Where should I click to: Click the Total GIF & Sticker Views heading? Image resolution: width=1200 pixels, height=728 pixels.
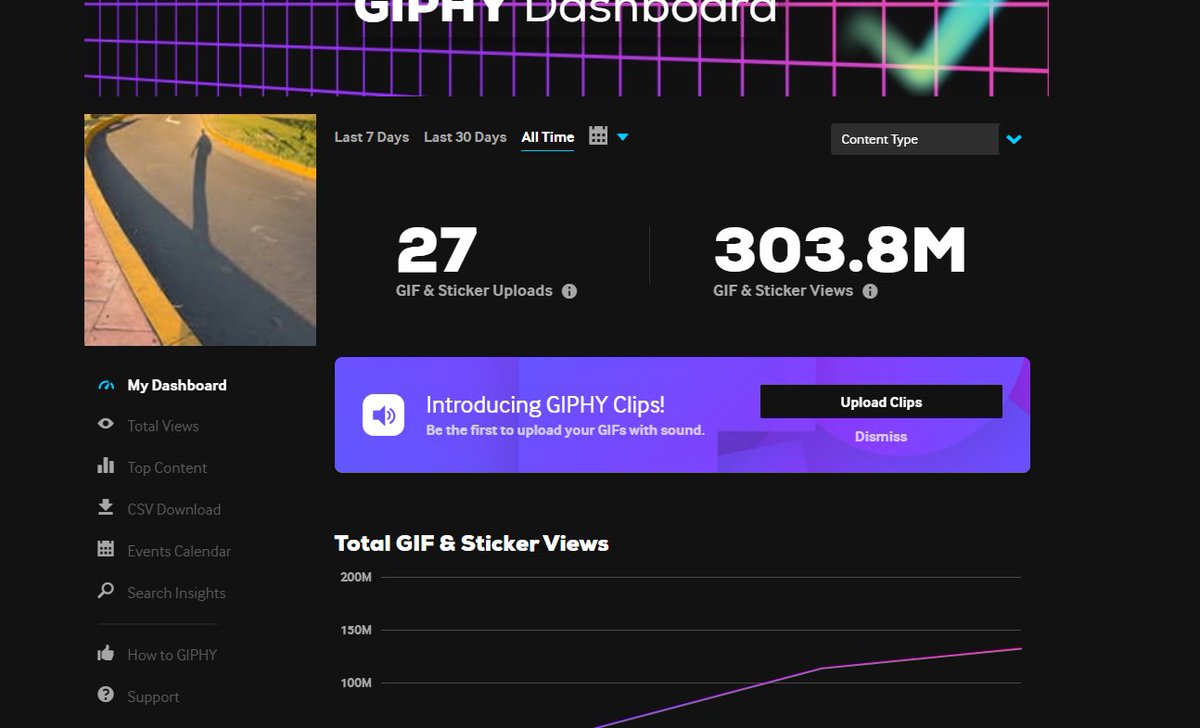[x=471, y=543]
